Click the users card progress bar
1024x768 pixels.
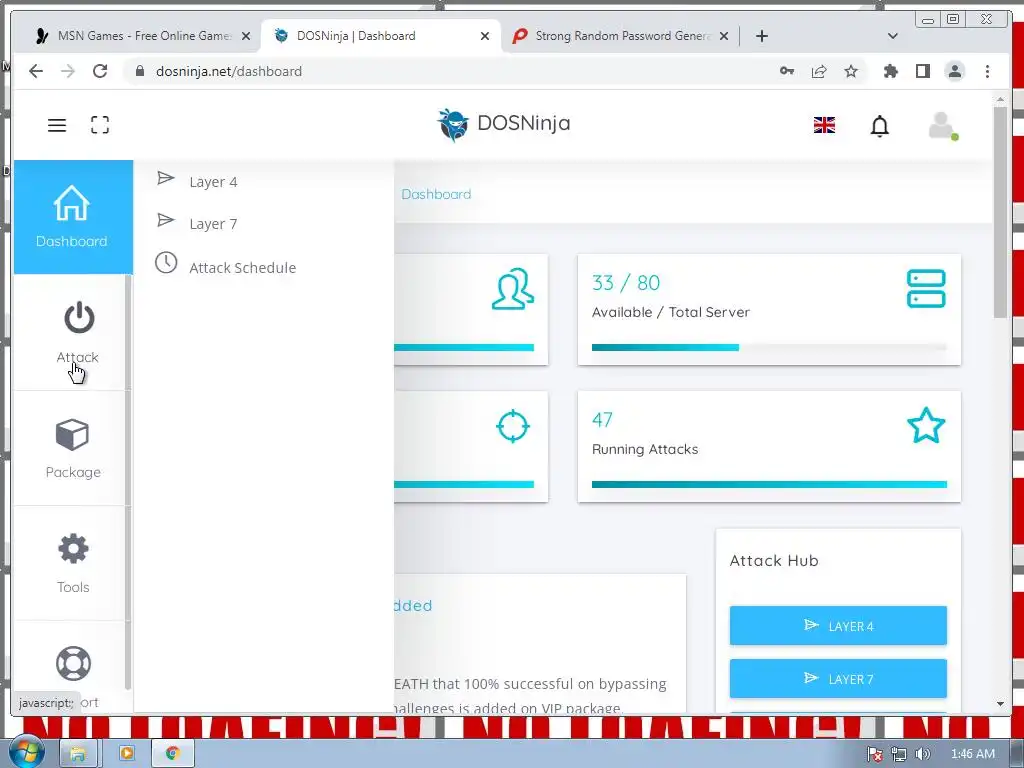464,347
